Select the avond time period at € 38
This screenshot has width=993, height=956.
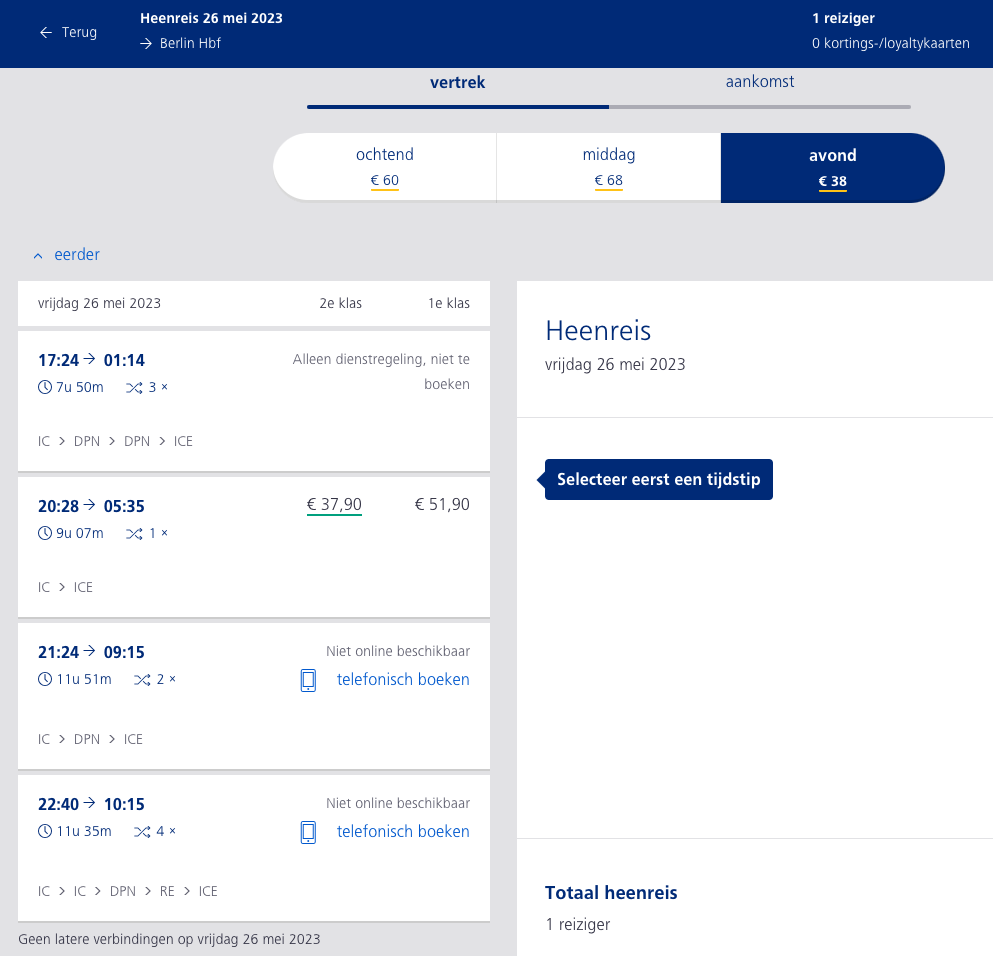[x=832, y=167]
